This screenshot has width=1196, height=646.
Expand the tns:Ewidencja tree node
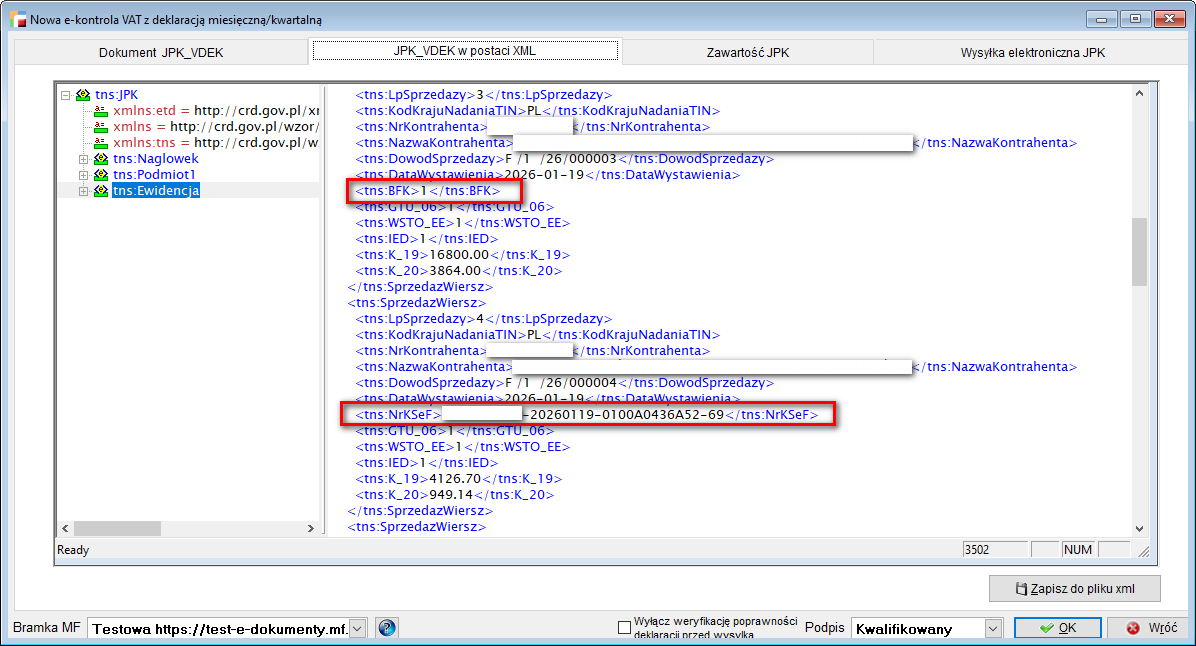tap(83, 191)
